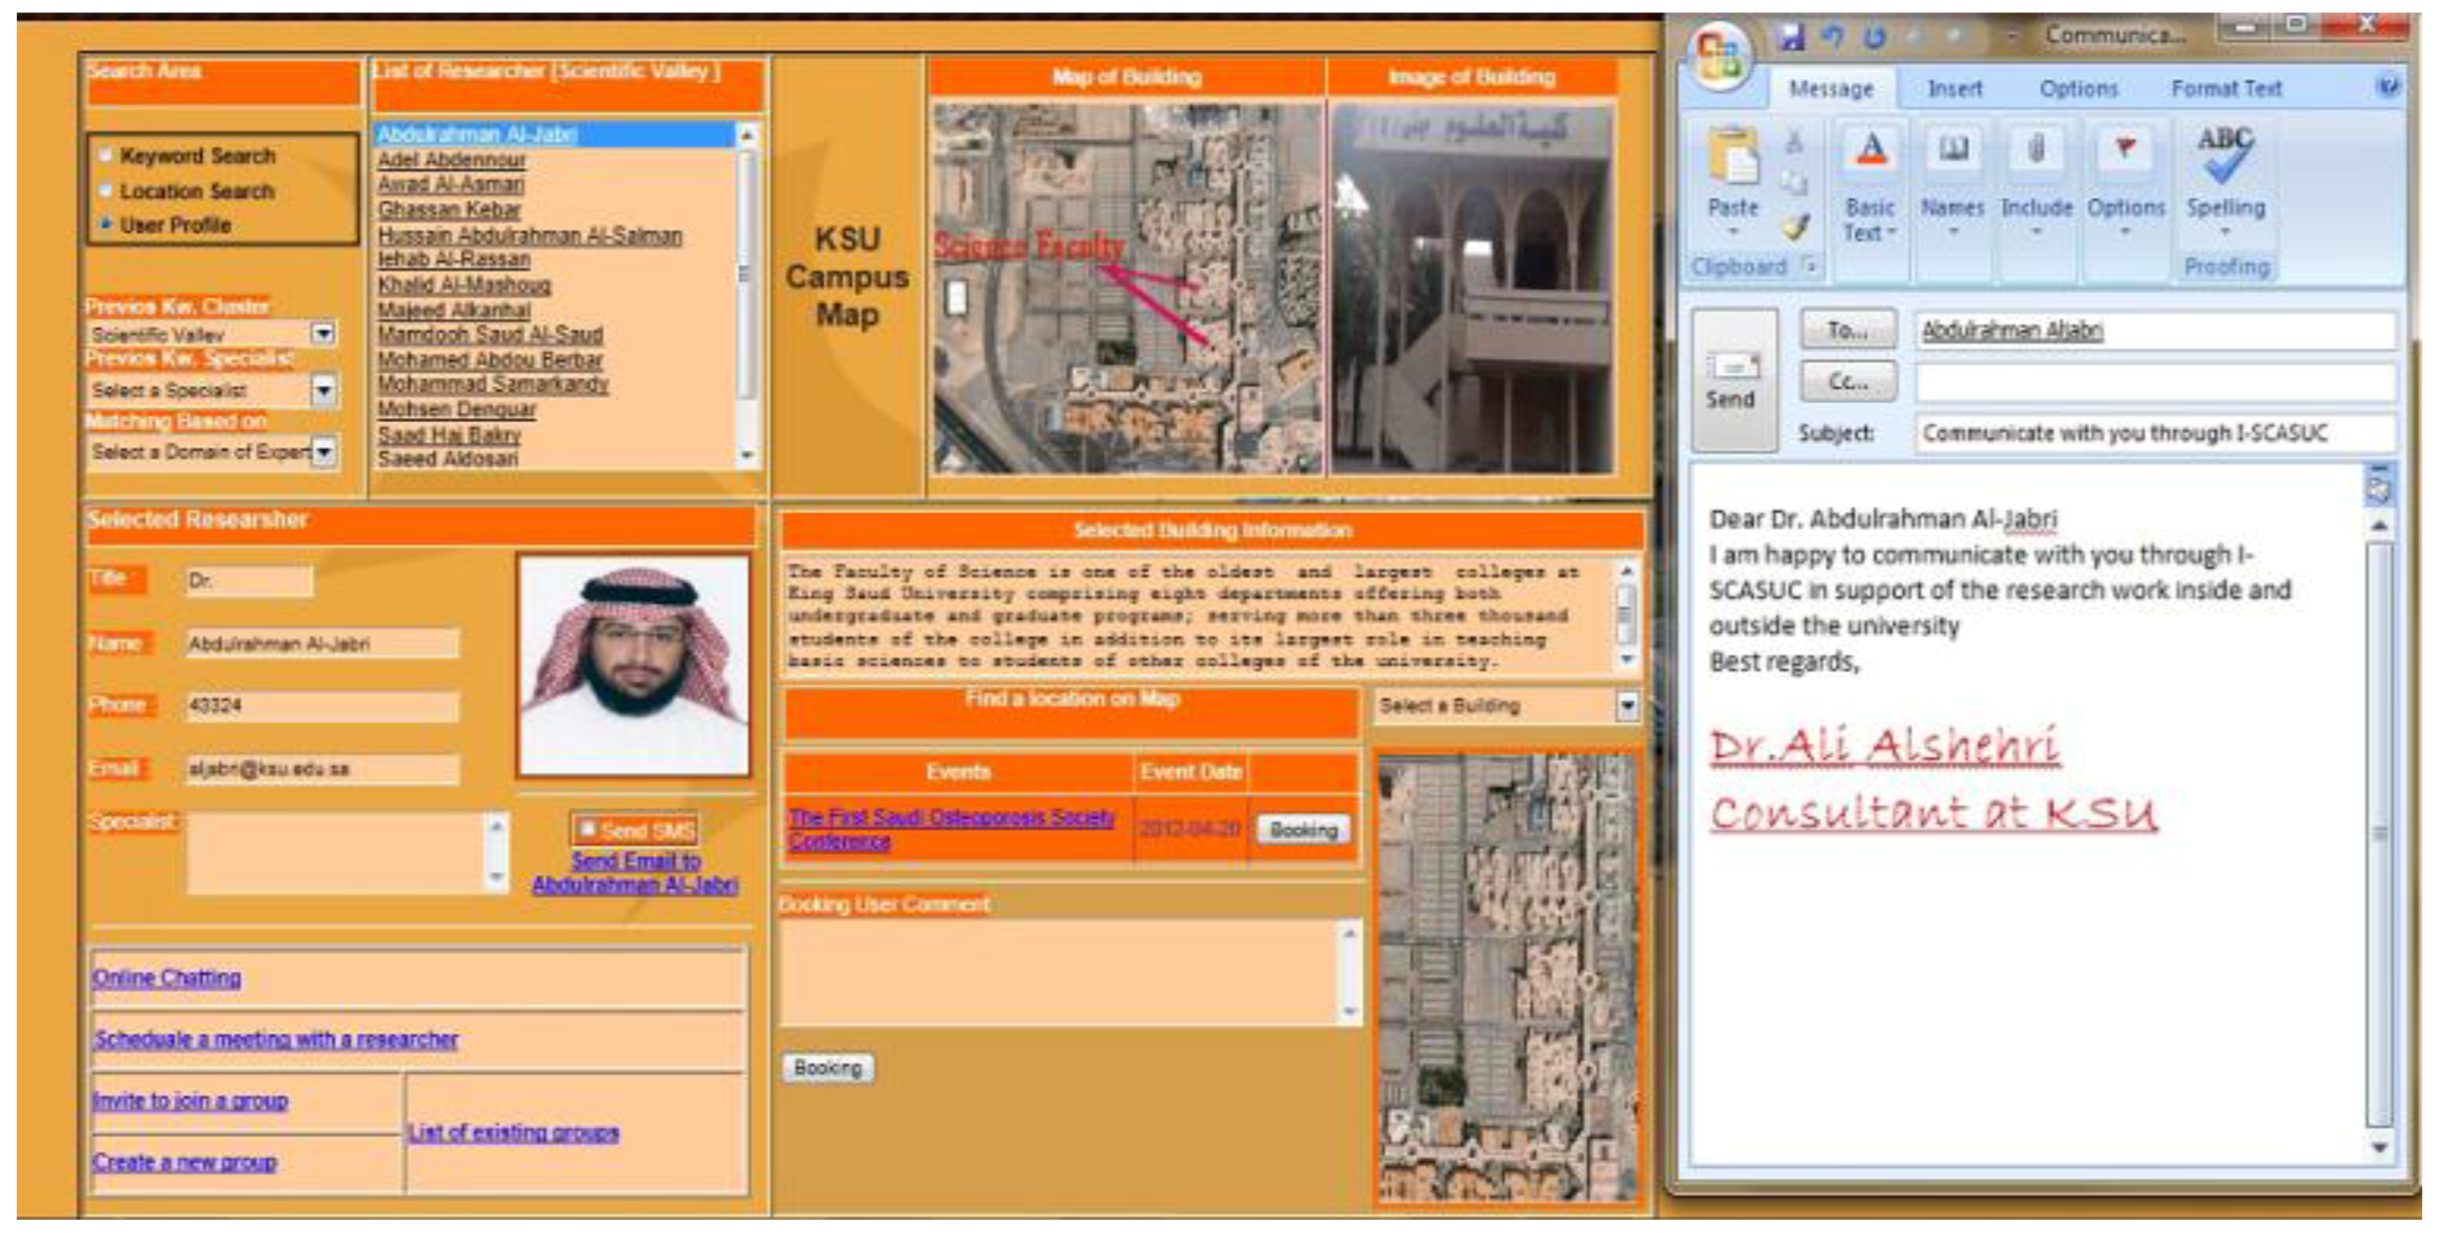Screen dimensions: 2439x1233
Task: Open the Online Chatting link
Action: (166, 977)
